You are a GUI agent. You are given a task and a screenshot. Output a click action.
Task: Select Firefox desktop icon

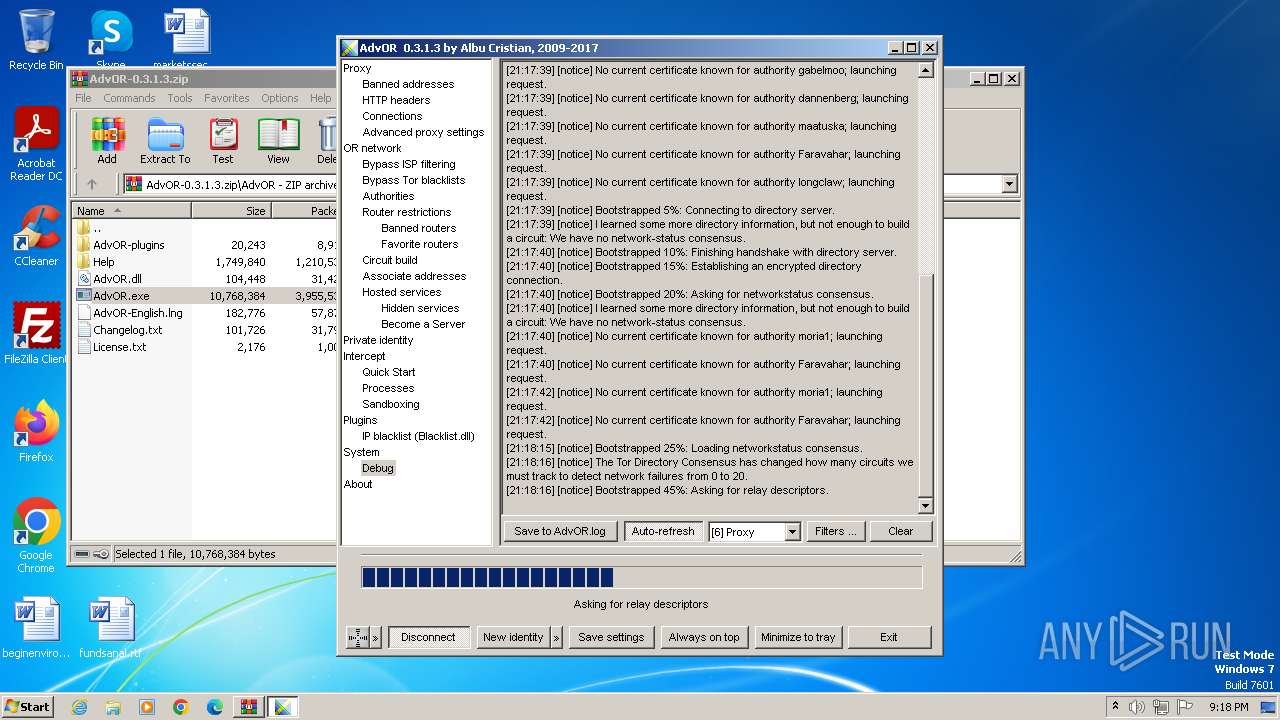[x=36, y=432]
